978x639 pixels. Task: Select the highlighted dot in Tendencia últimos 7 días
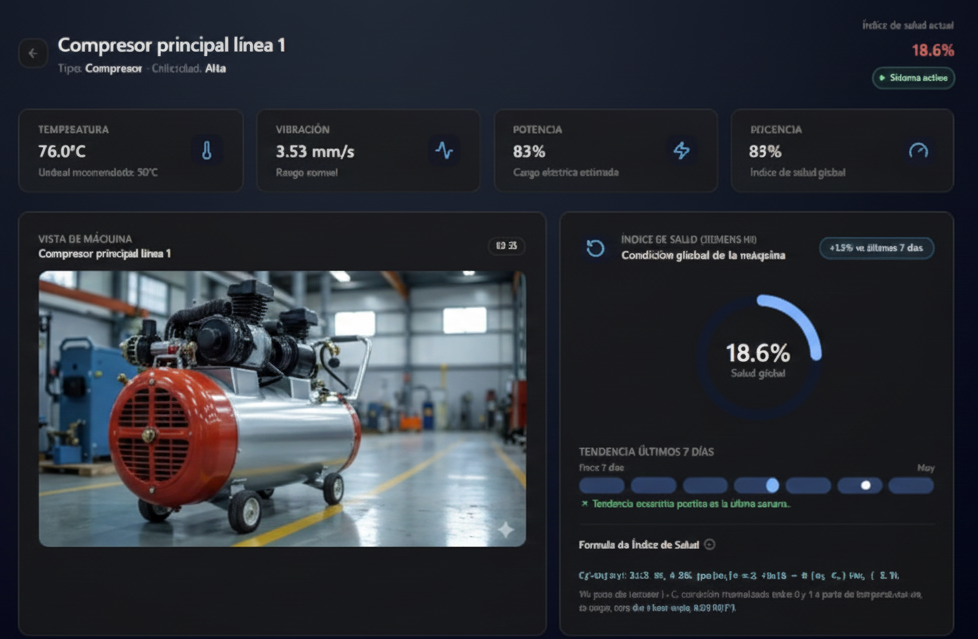pos(863,484)
